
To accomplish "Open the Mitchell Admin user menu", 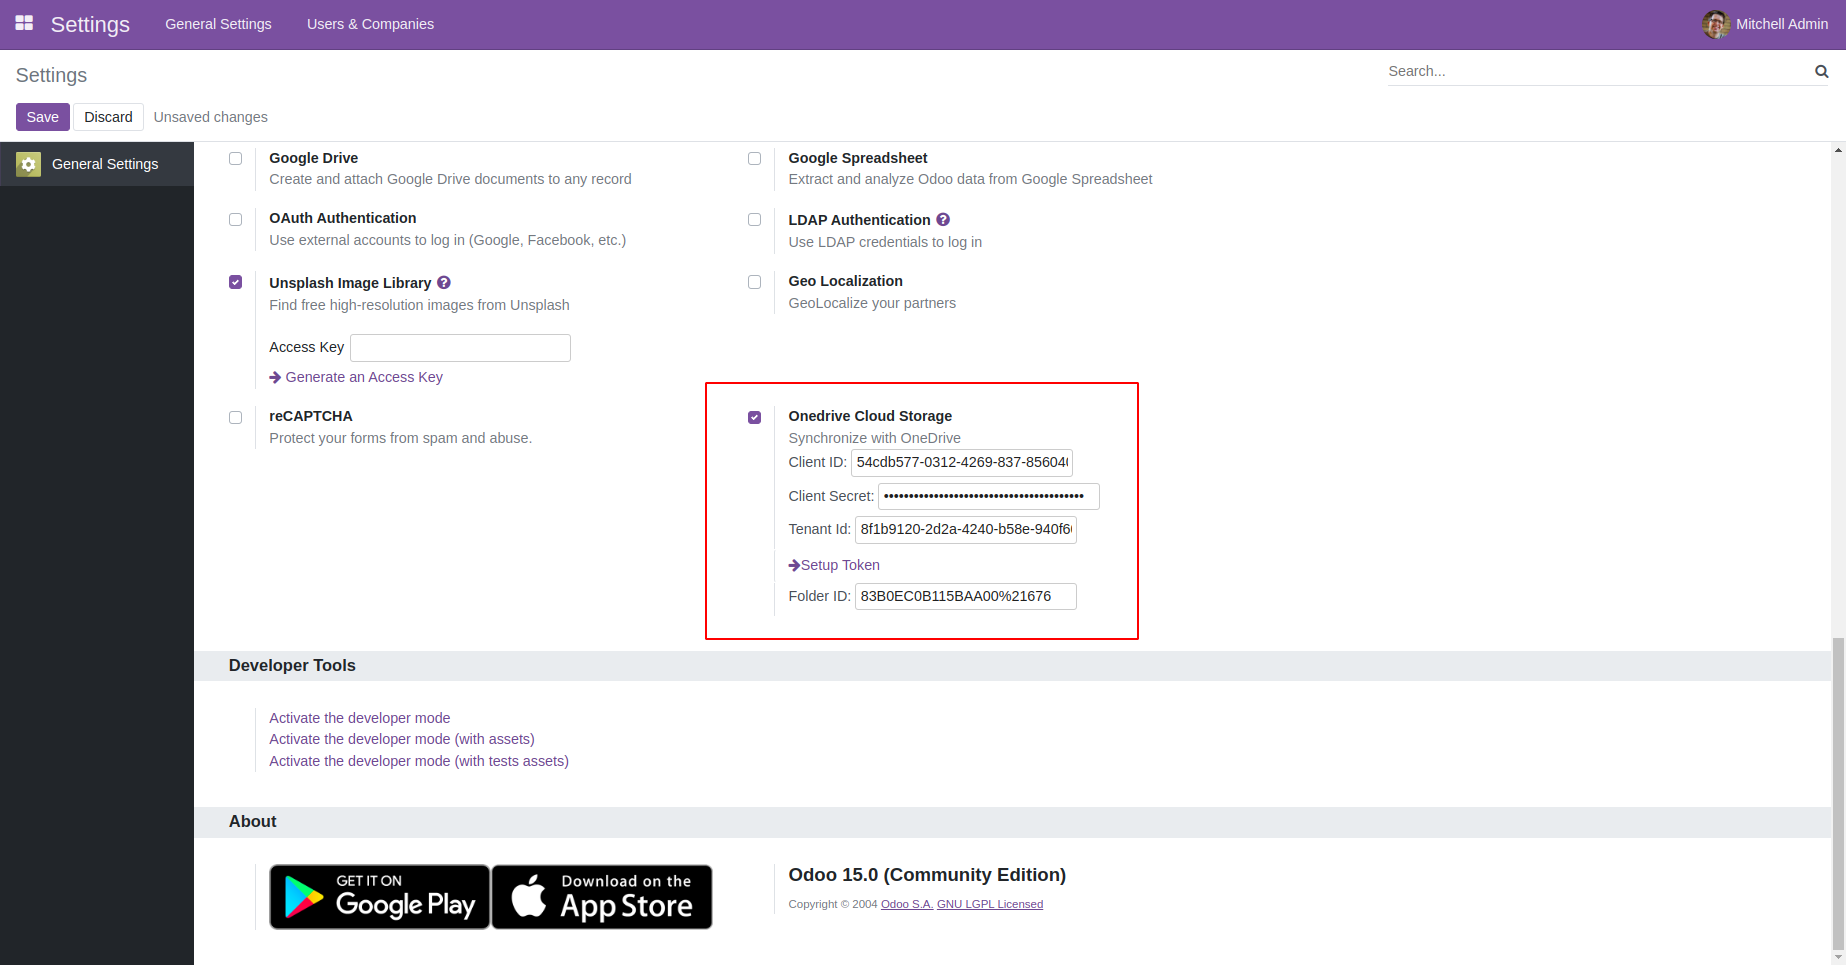I will pos(1765,24).
